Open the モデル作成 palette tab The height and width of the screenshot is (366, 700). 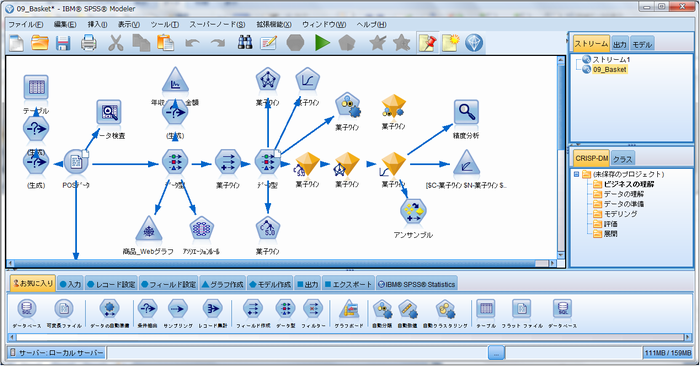(270, 284)
